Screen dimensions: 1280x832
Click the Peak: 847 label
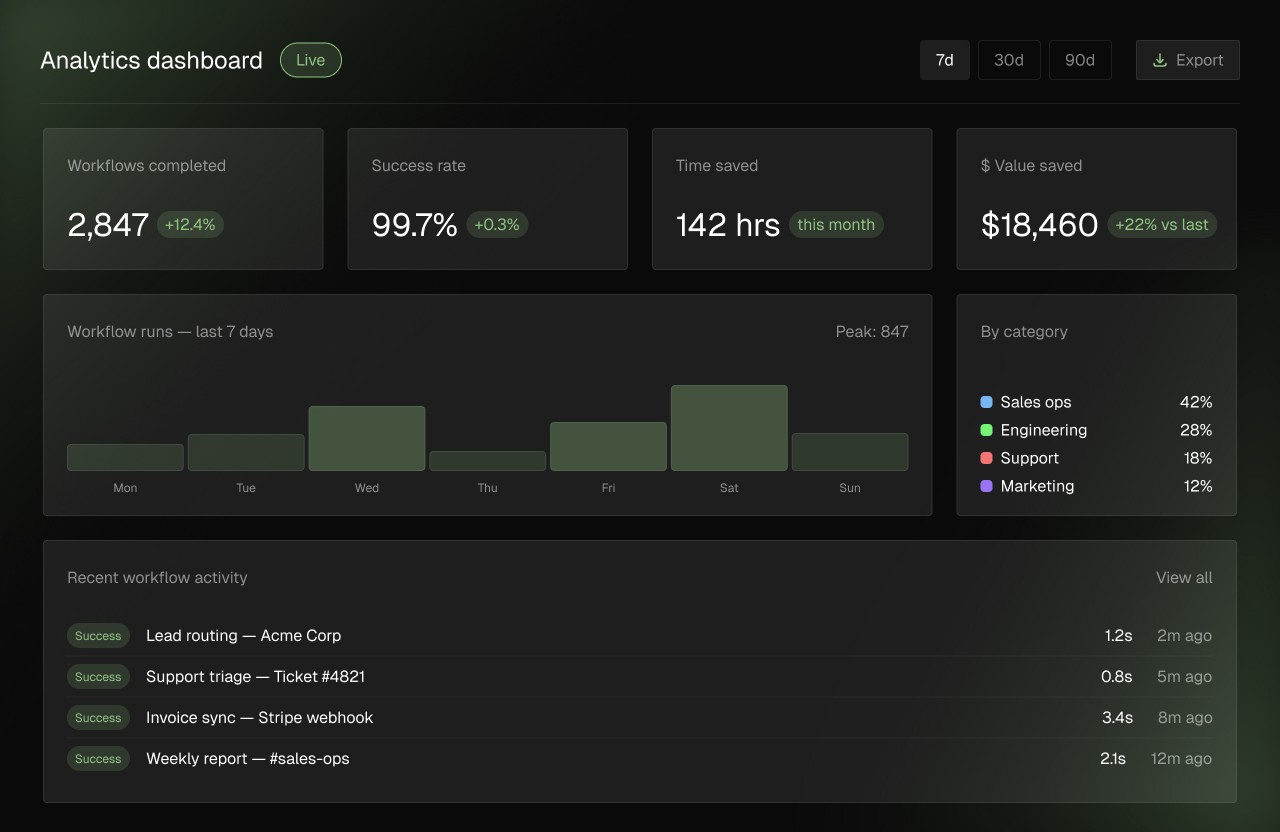872,331
